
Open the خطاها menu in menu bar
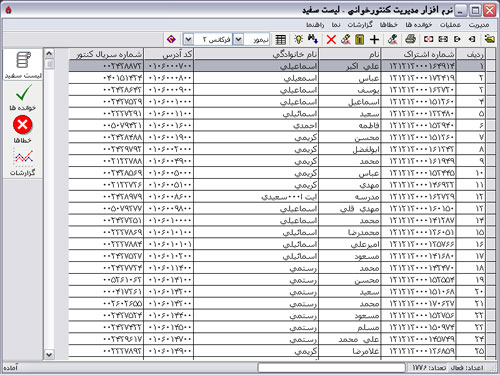point(389,25)
